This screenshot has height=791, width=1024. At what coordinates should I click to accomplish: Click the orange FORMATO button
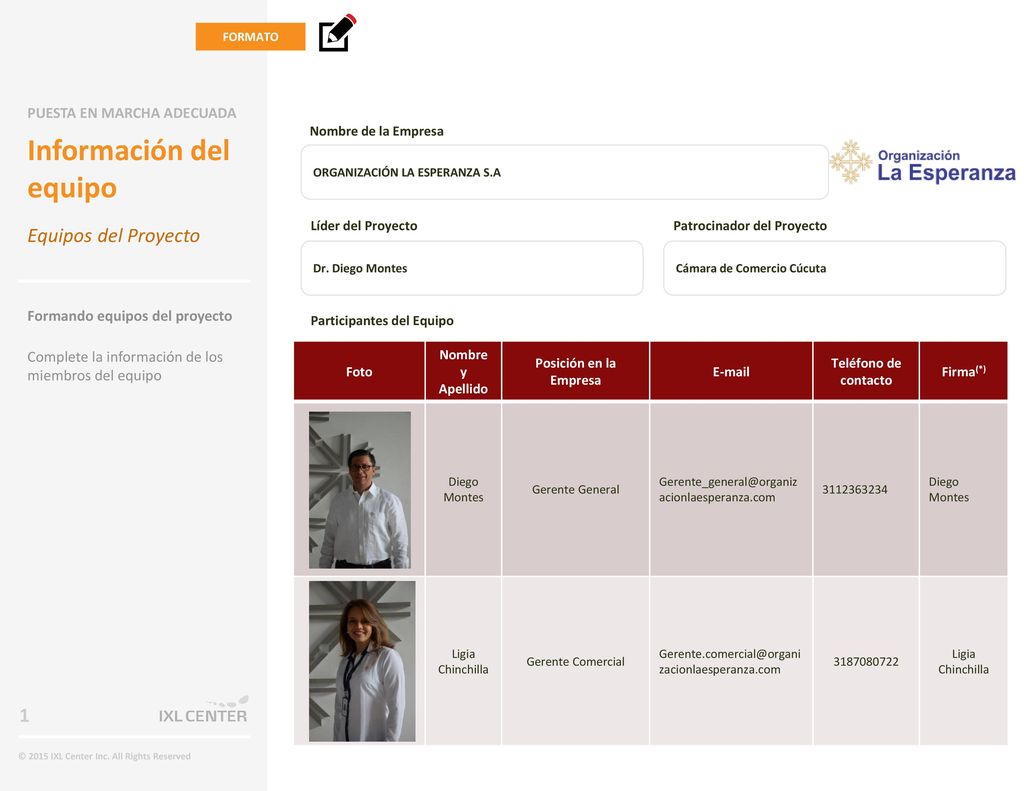(250, 37)
